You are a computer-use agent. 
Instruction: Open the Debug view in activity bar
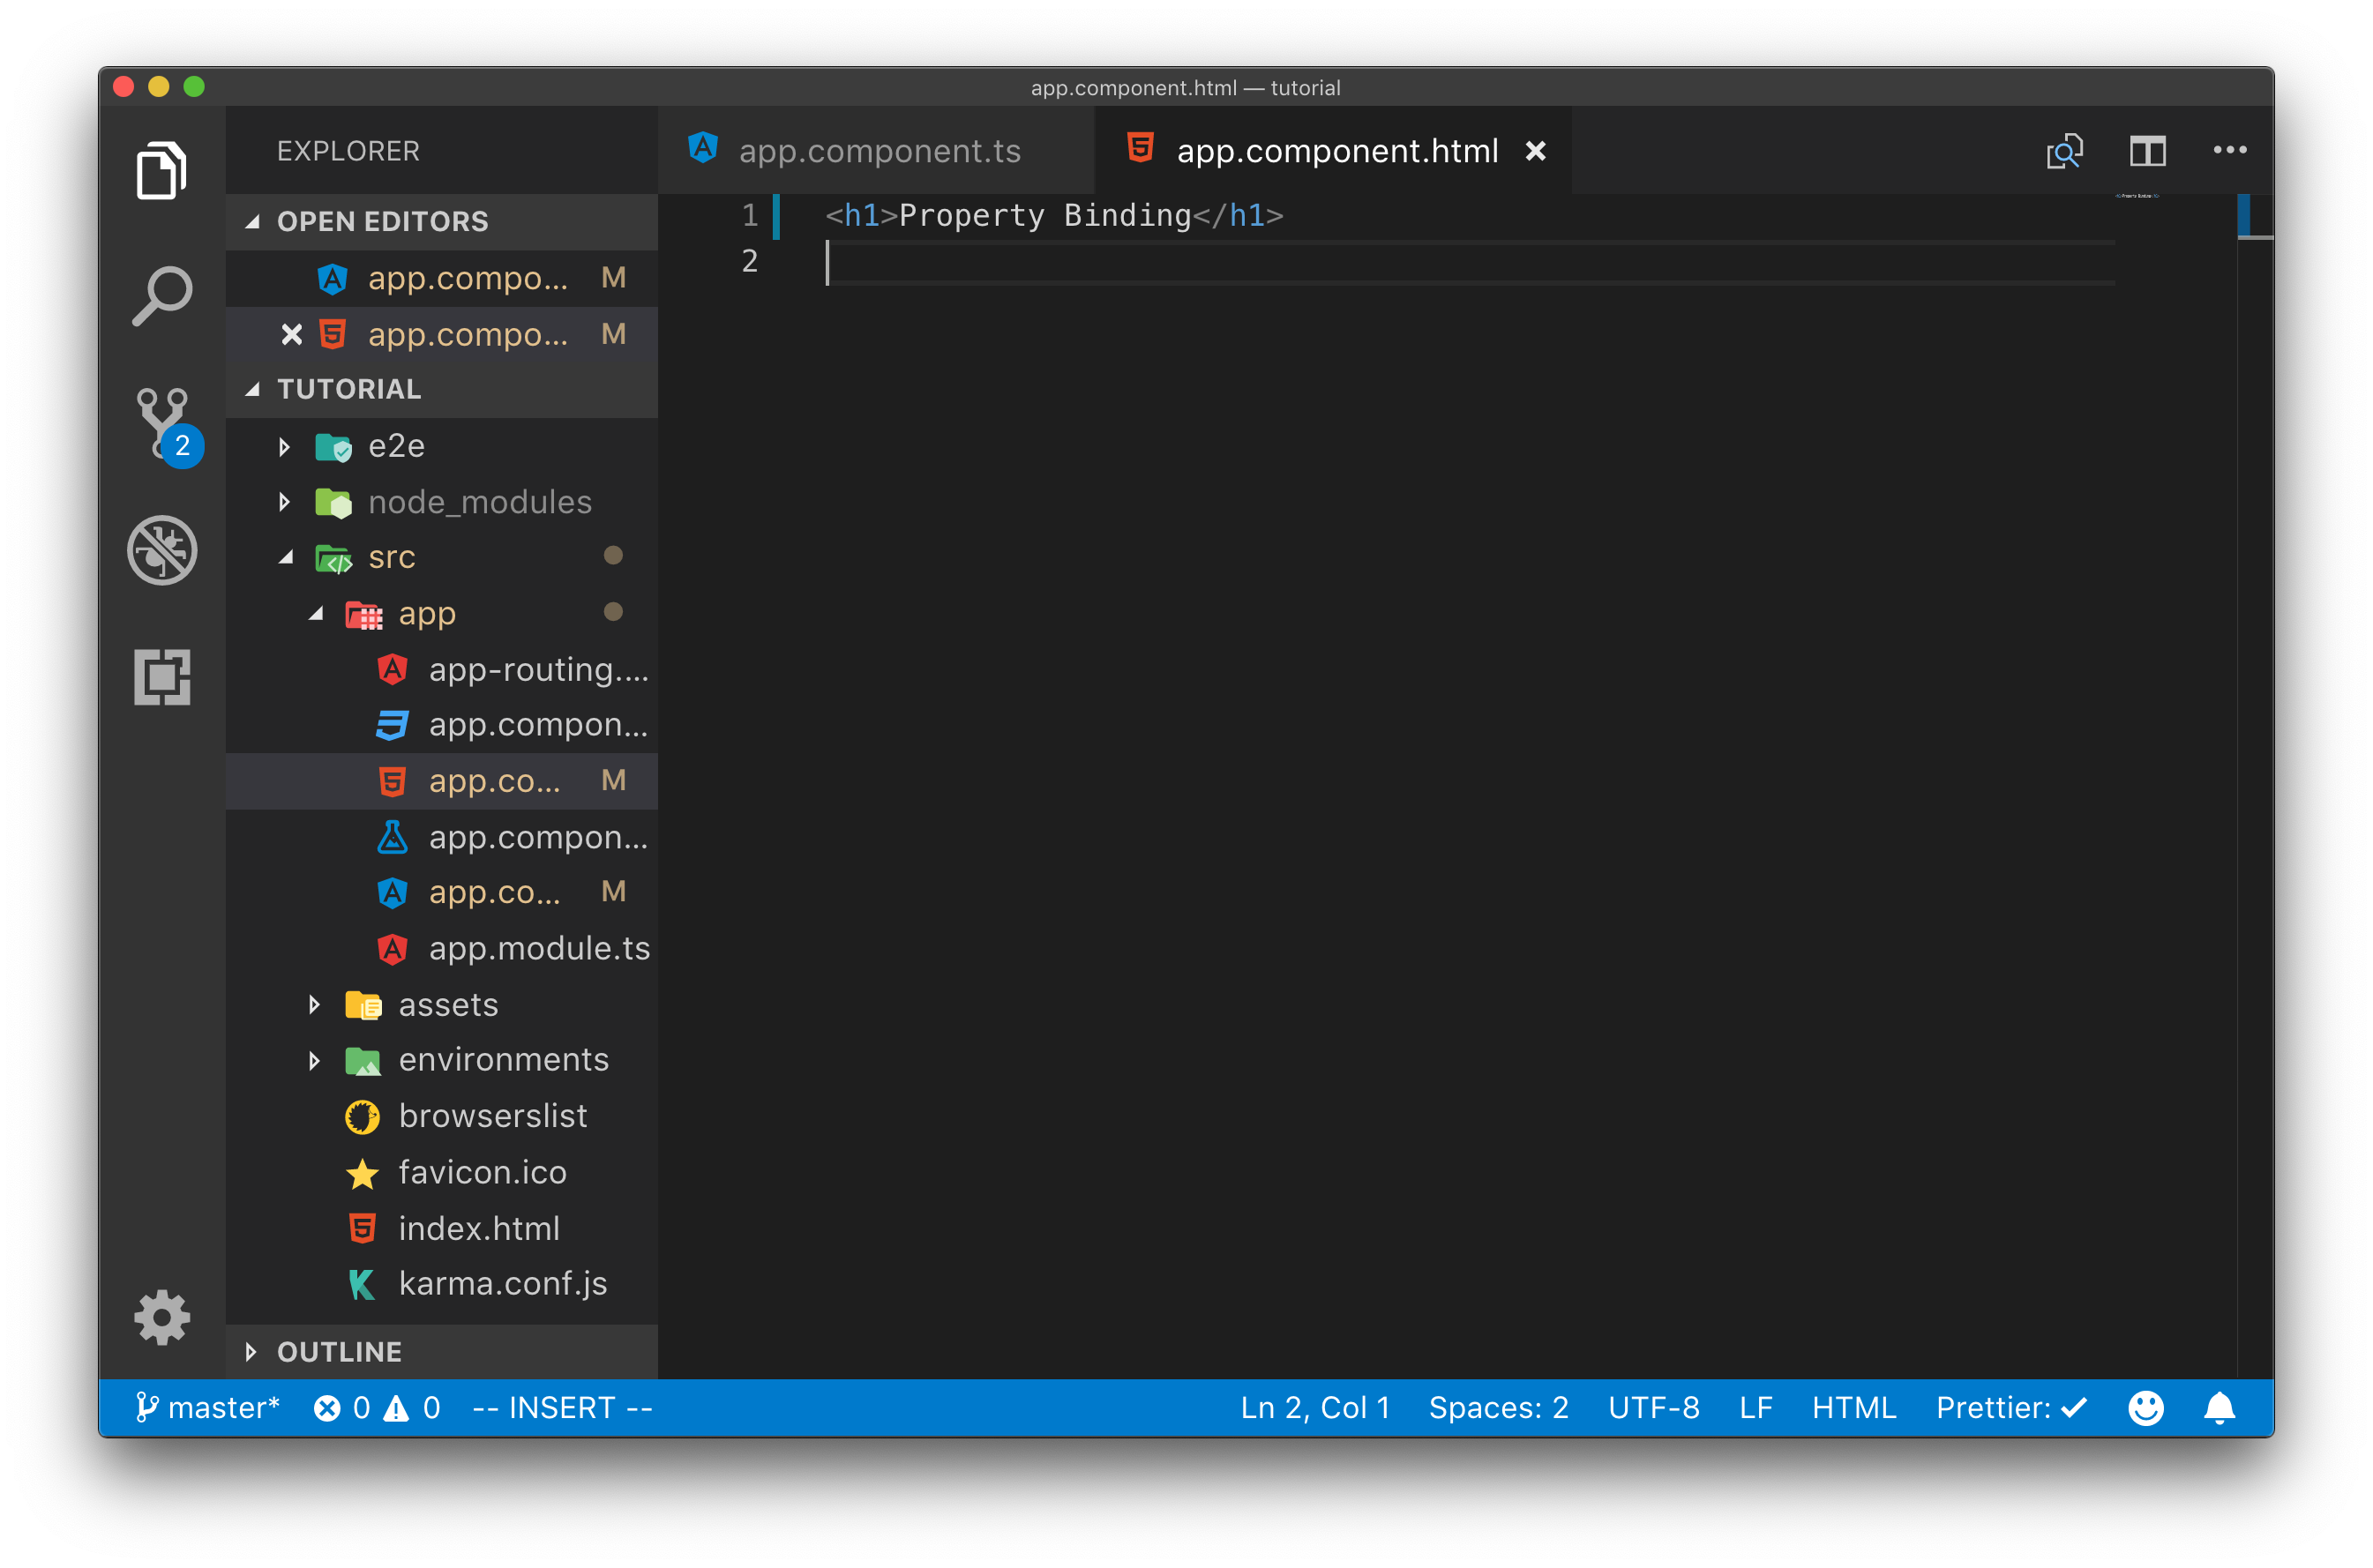(162, 550)
